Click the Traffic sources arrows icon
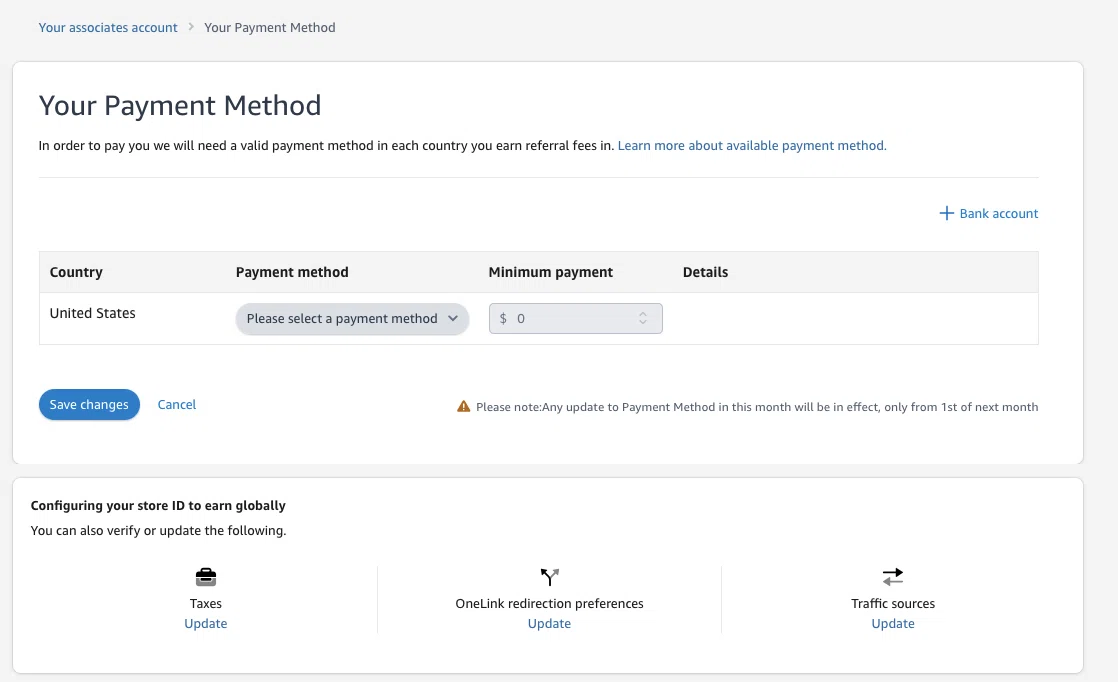This screenshot has height=682, width=1118. click(x=893, y=577)
